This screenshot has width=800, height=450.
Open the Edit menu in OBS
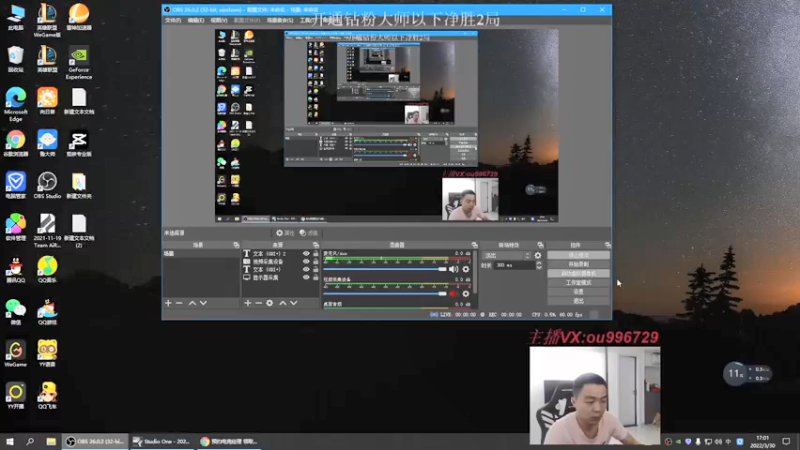point(195,20)
